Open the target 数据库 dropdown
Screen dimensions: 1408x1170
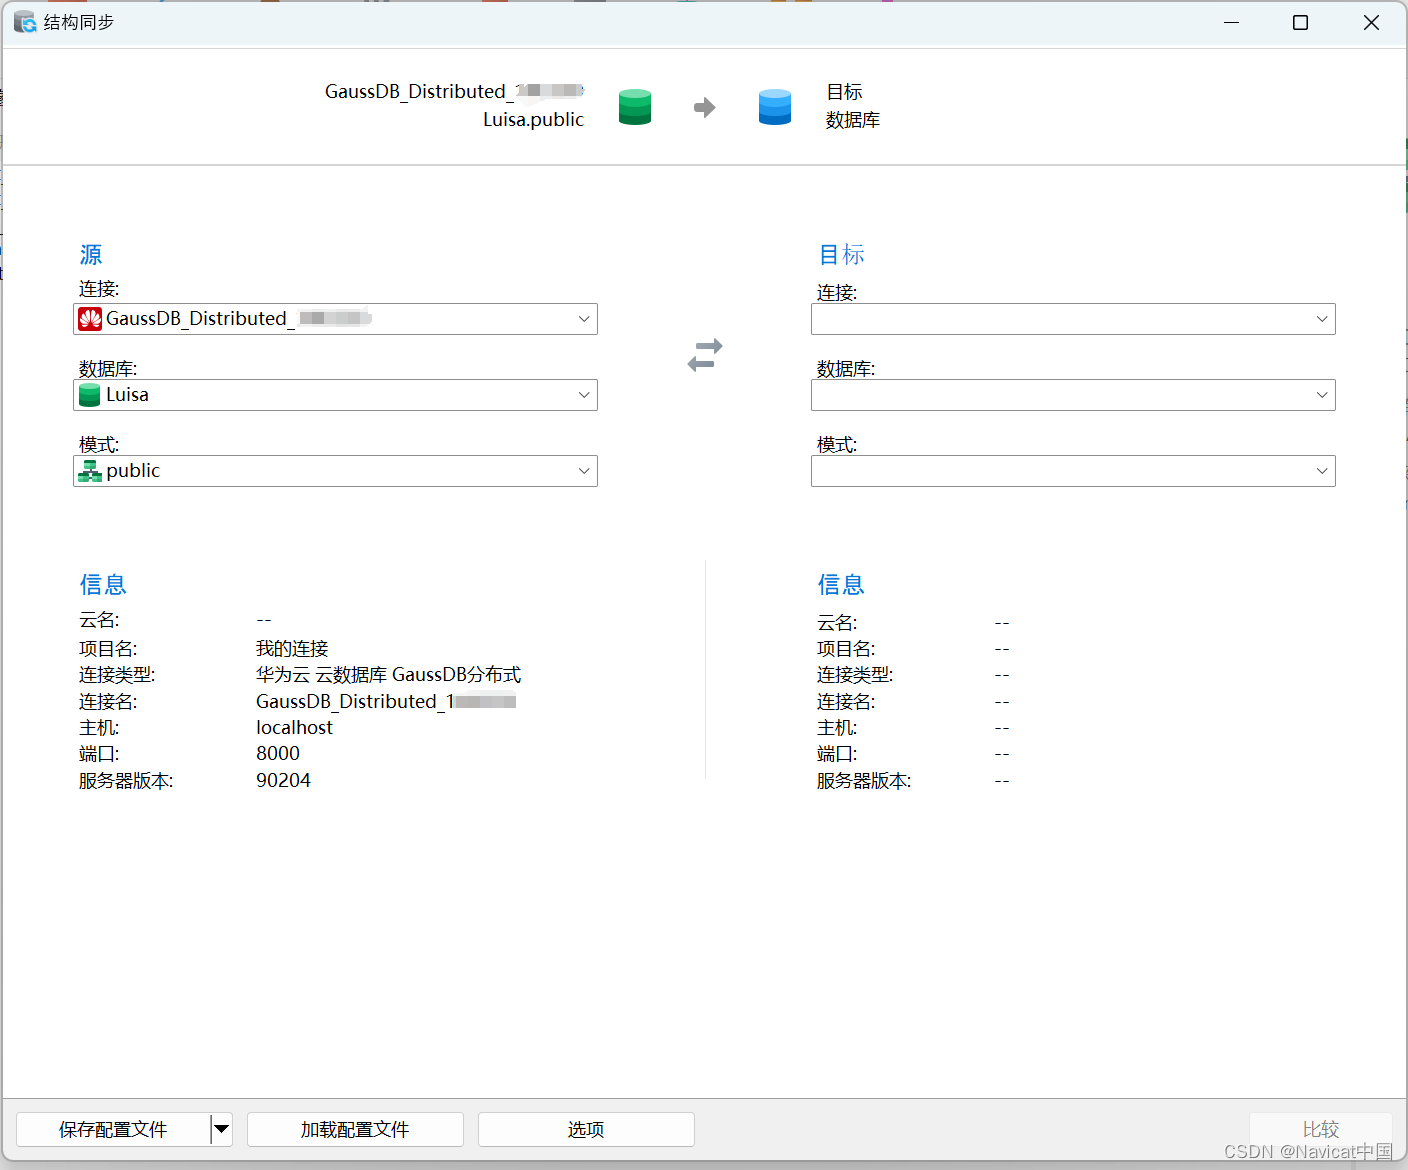(x=1073, y=395)
